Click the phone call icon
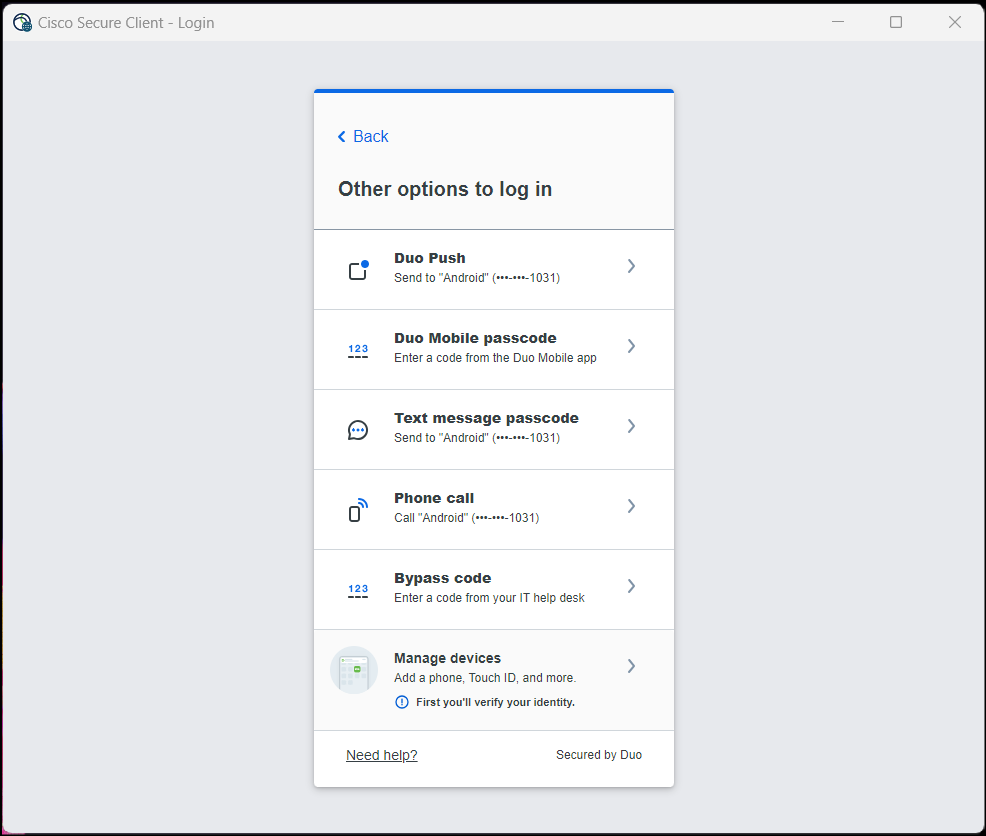The height and width of the screenshot is (836, 986). (x=358, y=510)
